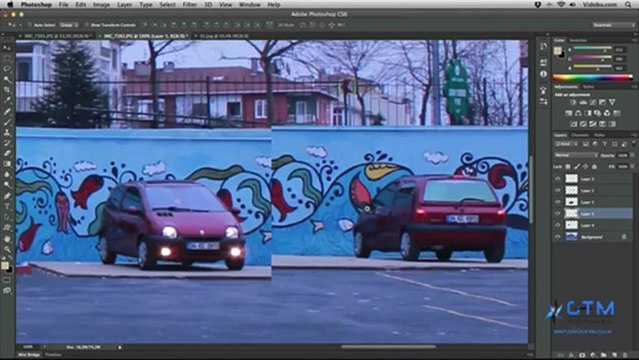The height and width of the screenshot is (360, 639).
Task: Click the foreground color swatch in Color panel
Action: (x=557, y=51)
